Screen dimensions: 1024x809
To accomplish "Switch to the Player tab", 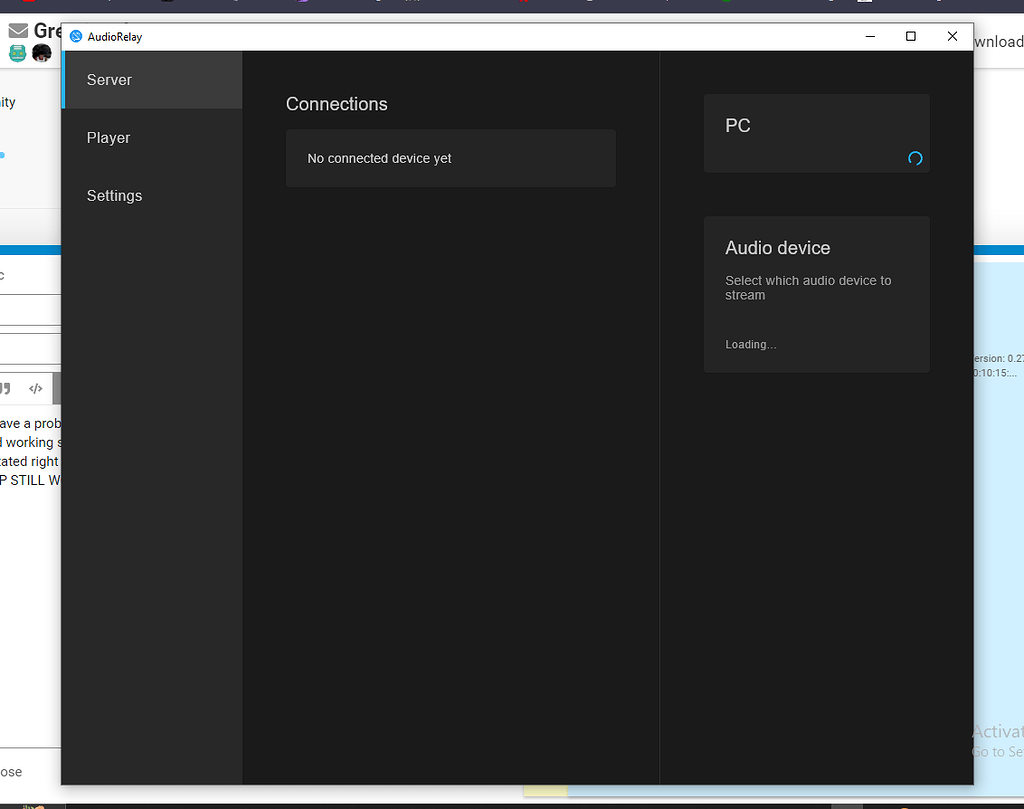I will point(152,138).
